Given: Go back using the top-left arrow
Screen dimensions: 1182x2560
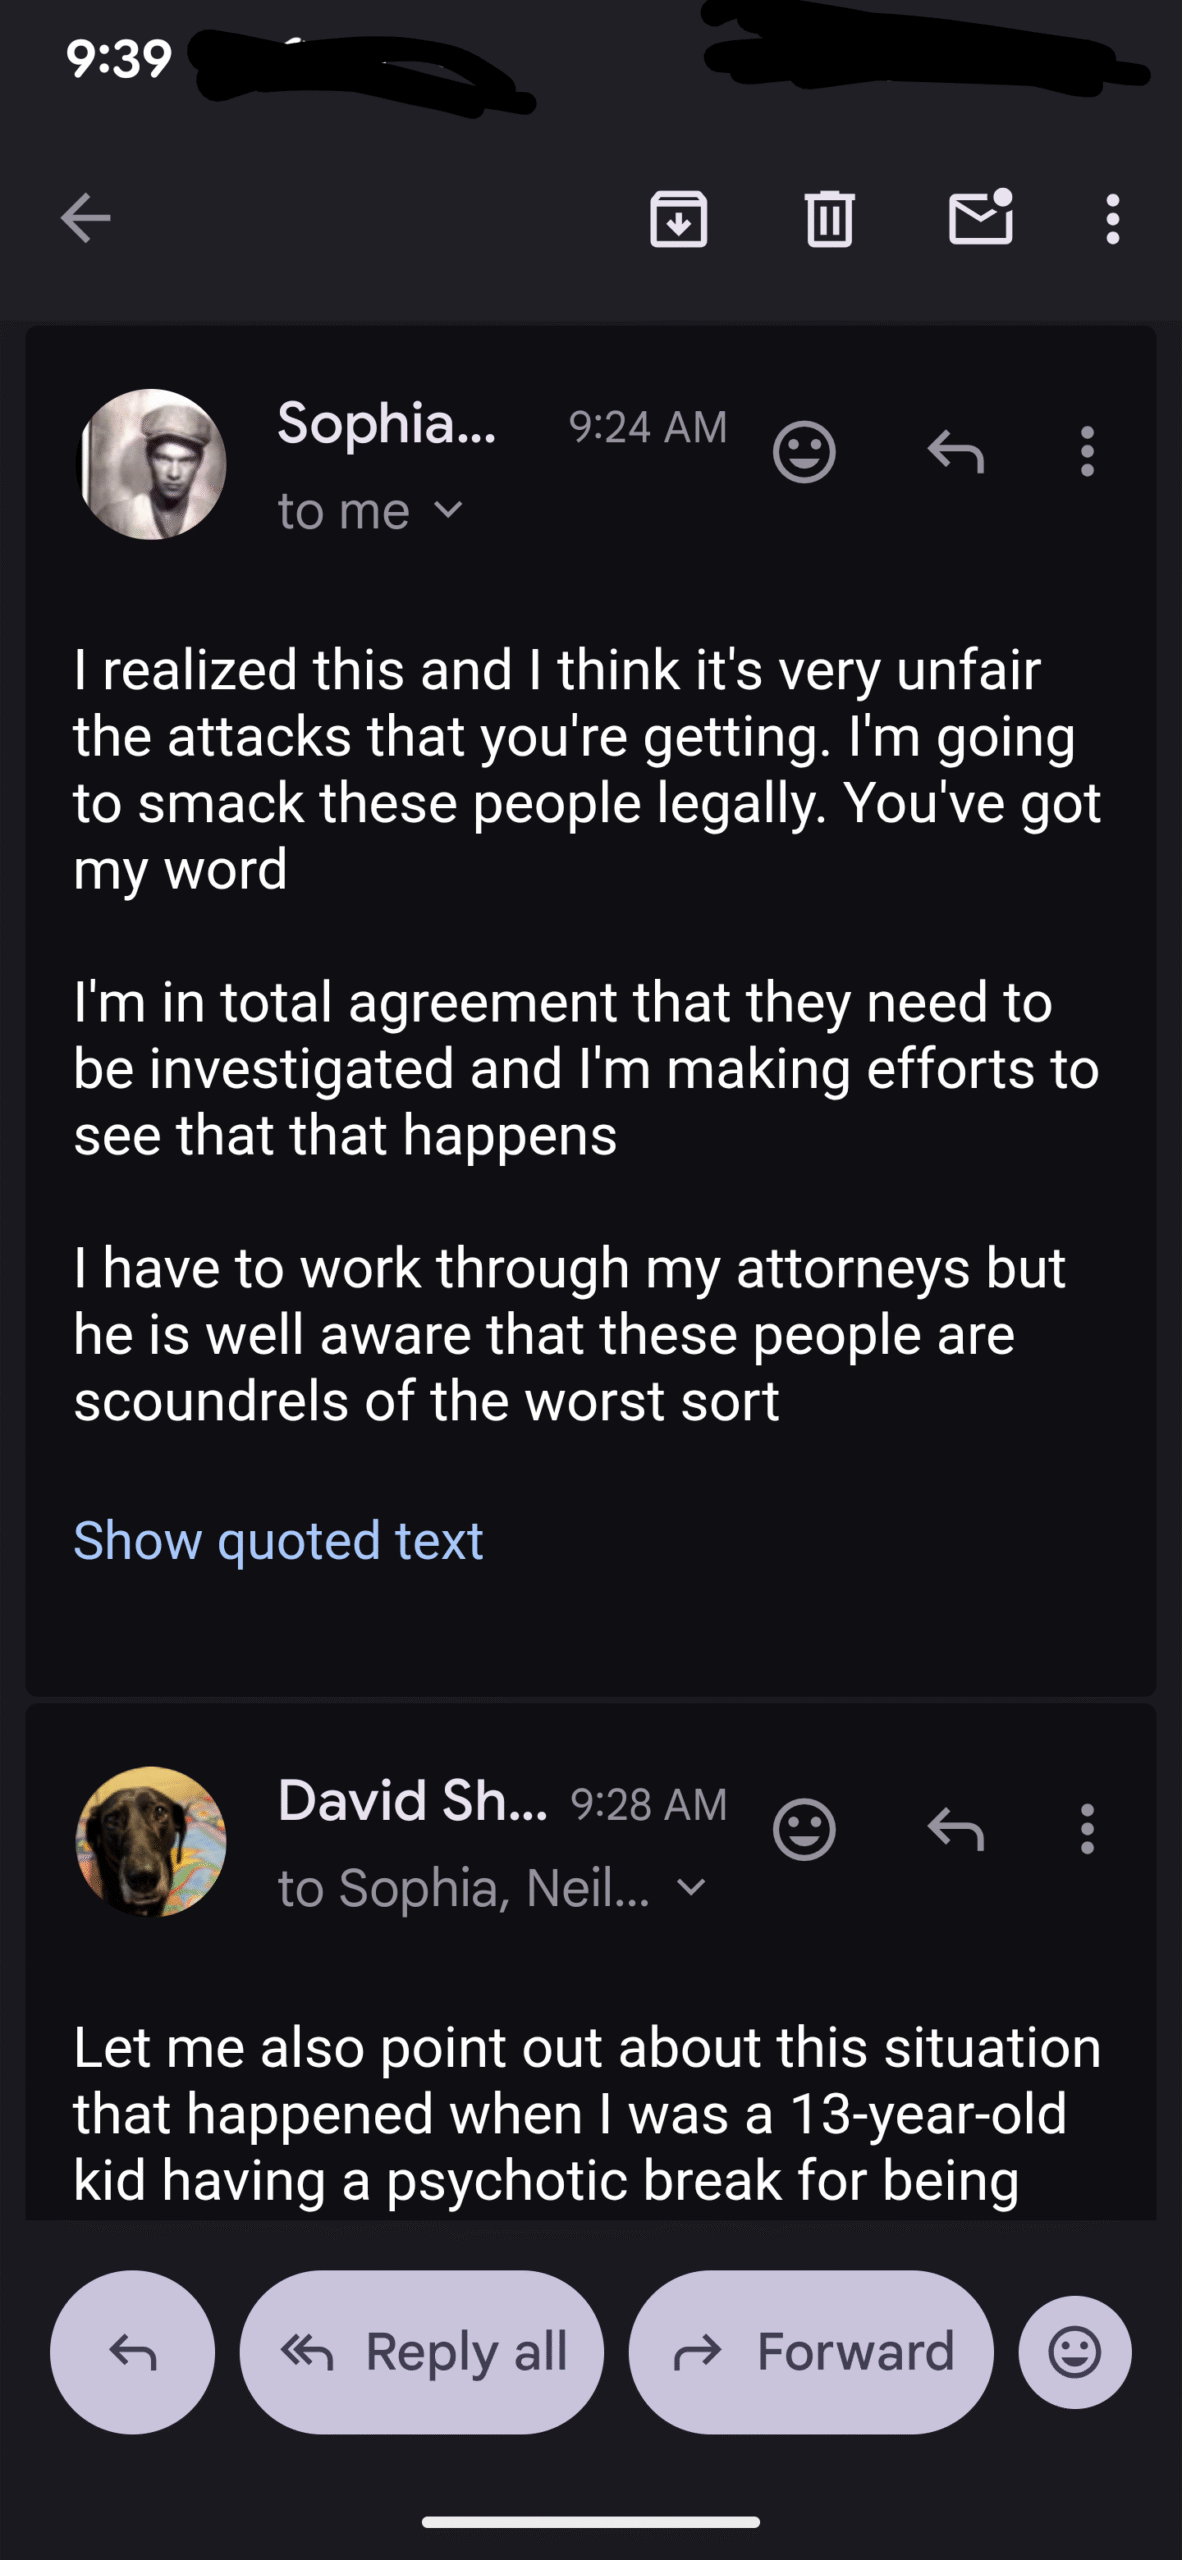Looking at the screenshot, I should [x=85, y=218].
